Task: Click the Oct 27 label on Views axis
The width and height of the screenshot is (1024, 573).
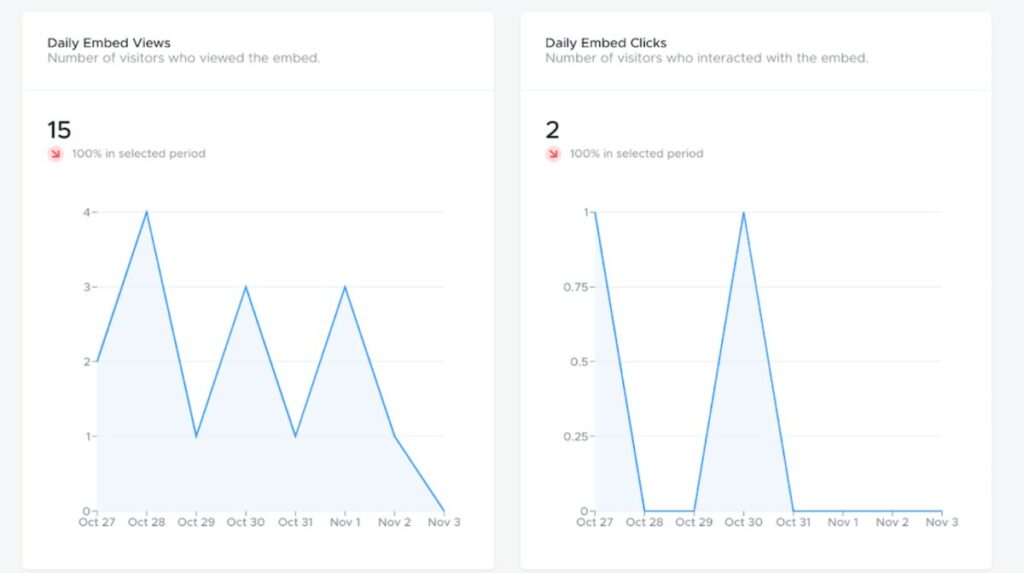Action: click(97, 522)
